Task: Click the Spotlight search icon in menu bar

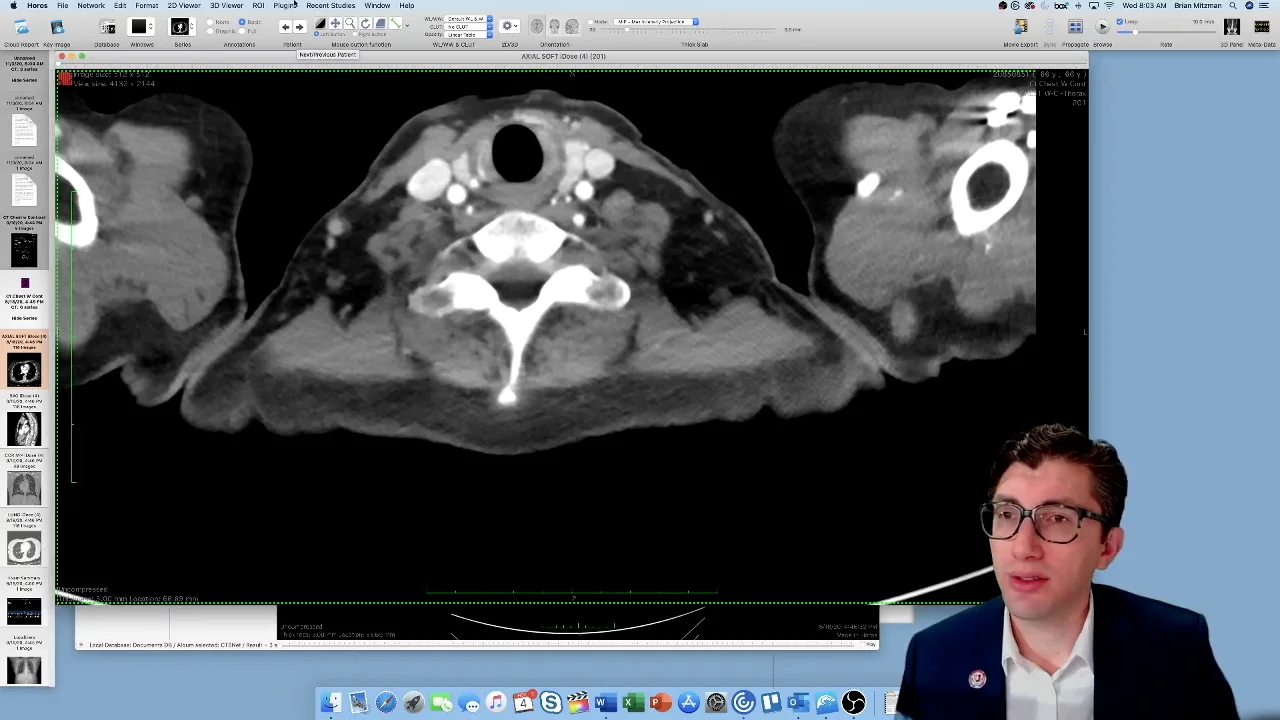Action: (x=1233, y=5)
